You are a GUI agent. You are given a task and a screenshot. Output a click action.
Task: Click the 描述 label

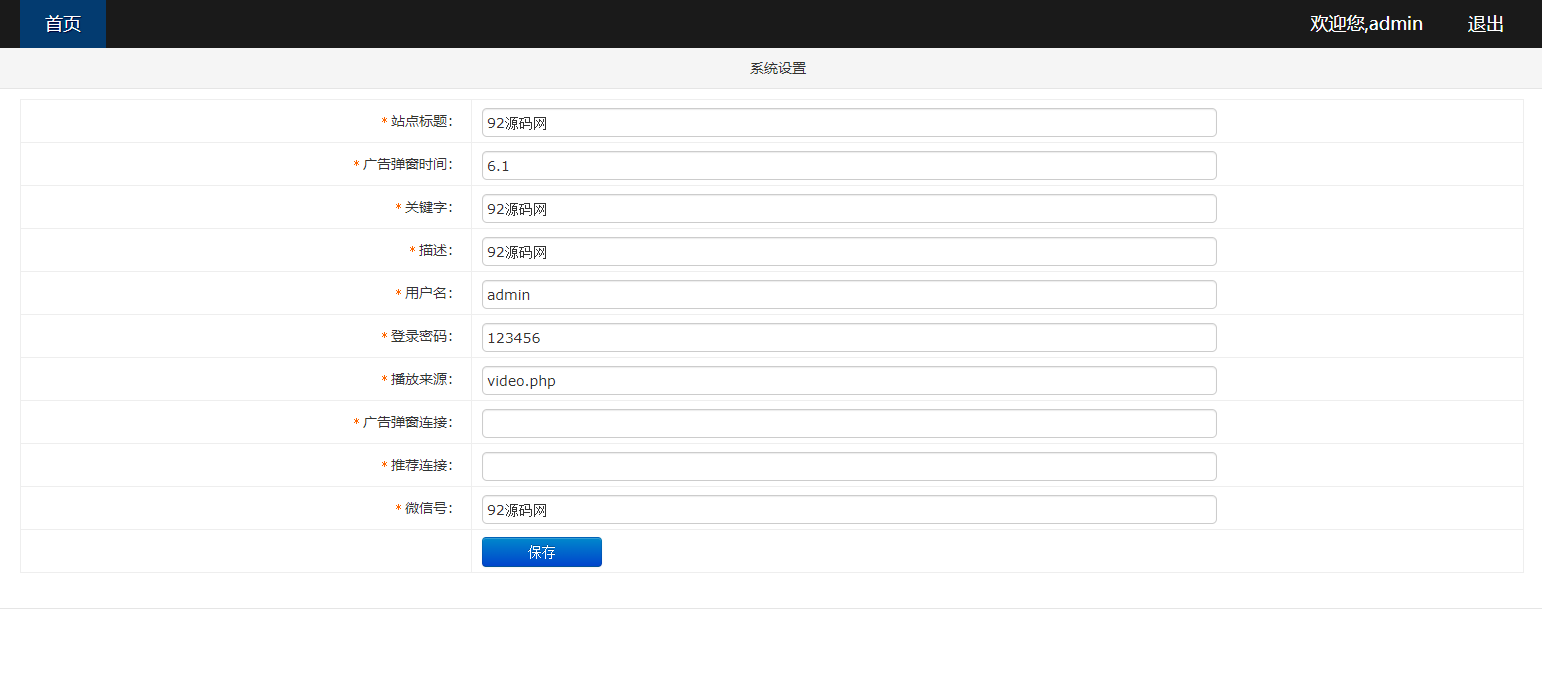pyautogui.click(x=435, y=250)
